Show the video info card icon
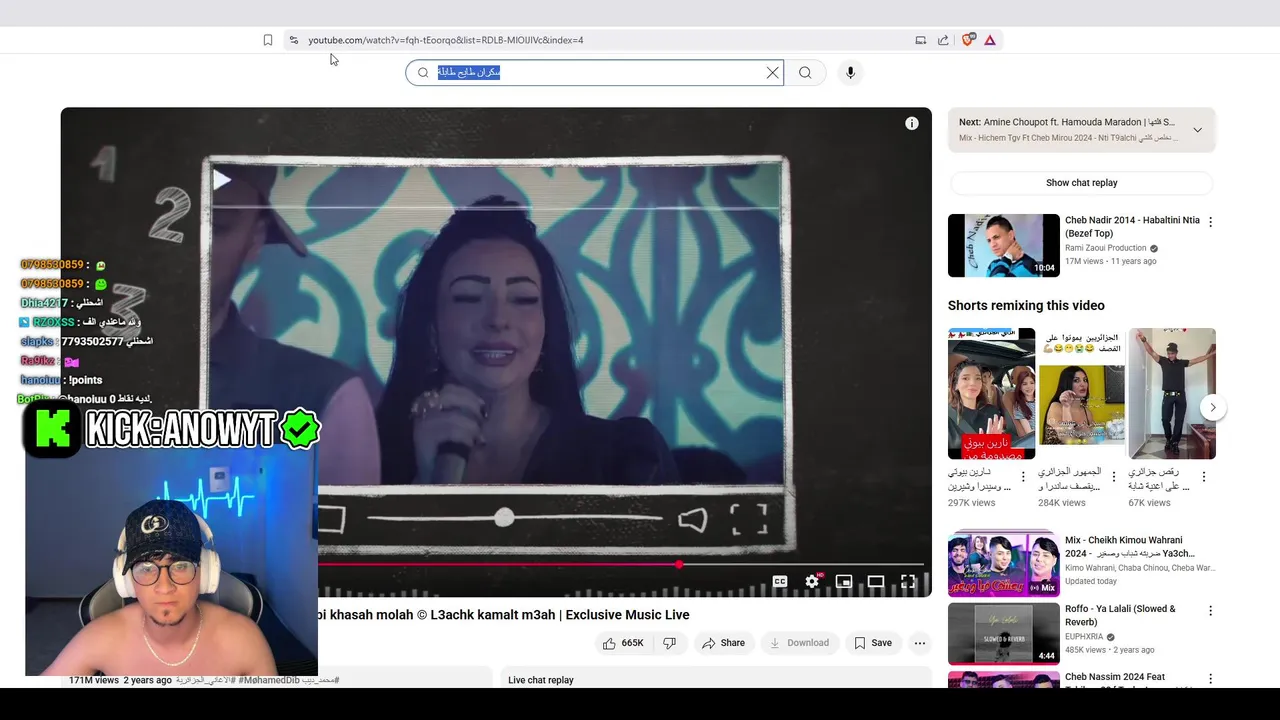Screen dimensions: 1280x720 (x=911, y=123)
